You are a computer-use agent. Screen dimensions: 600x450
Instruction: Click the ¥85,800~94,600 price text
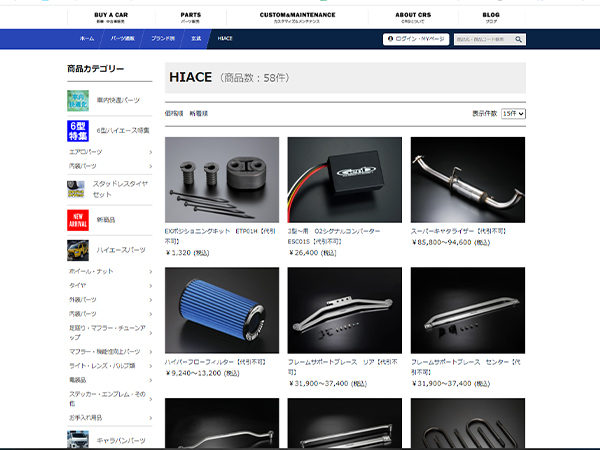[x=451, y=242]
